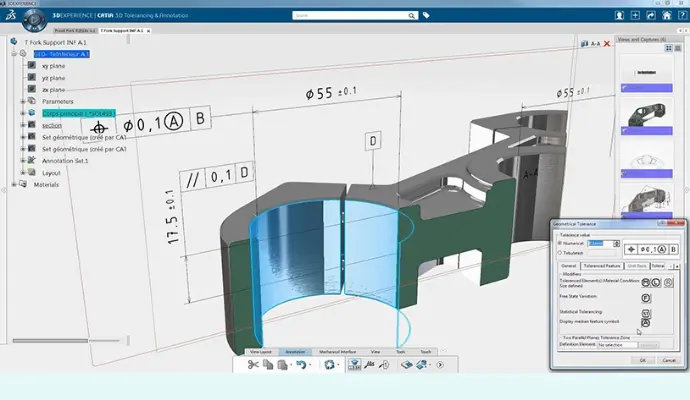
Task: Switch Views and Captures to list view
Action: pyautogui.click(x=678, y=48)
